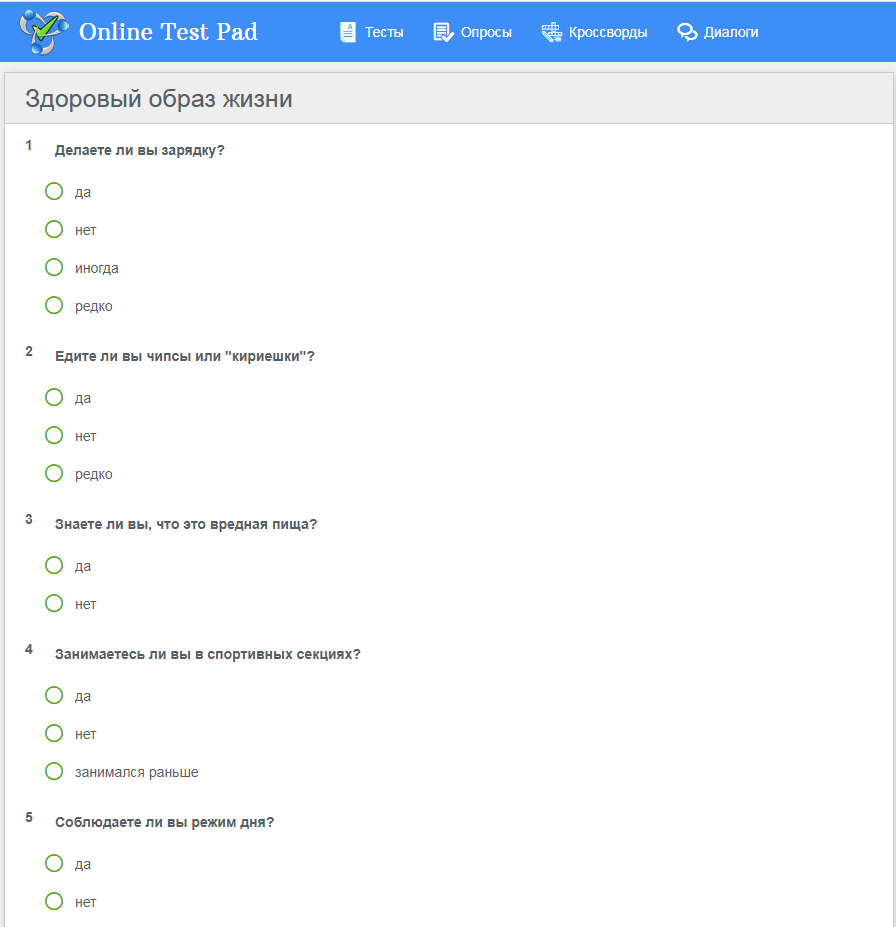Open the Тесты menu item
Image resolution: width=896 pixels, height=927 pixels.
(x=384, y=32)
